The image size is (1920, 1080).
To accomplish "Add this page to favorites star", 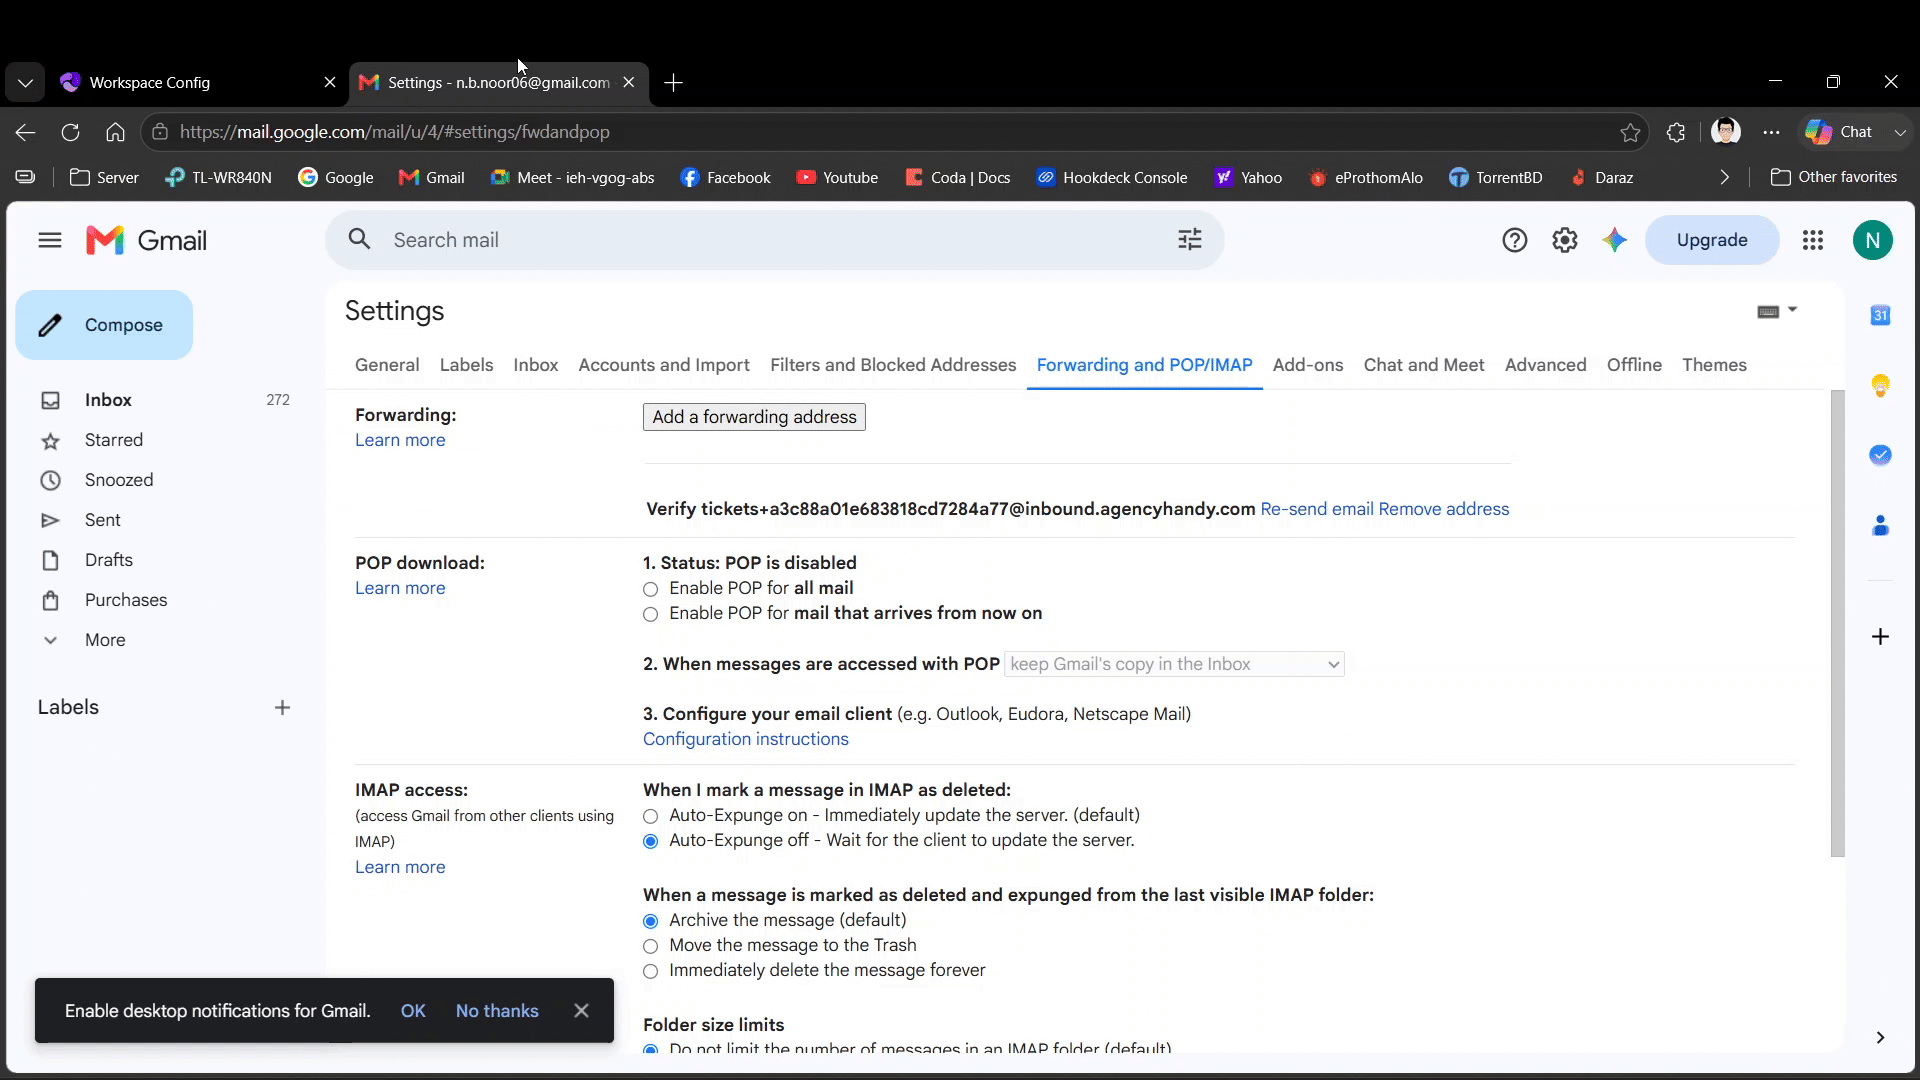I will tap(1630, 132).
